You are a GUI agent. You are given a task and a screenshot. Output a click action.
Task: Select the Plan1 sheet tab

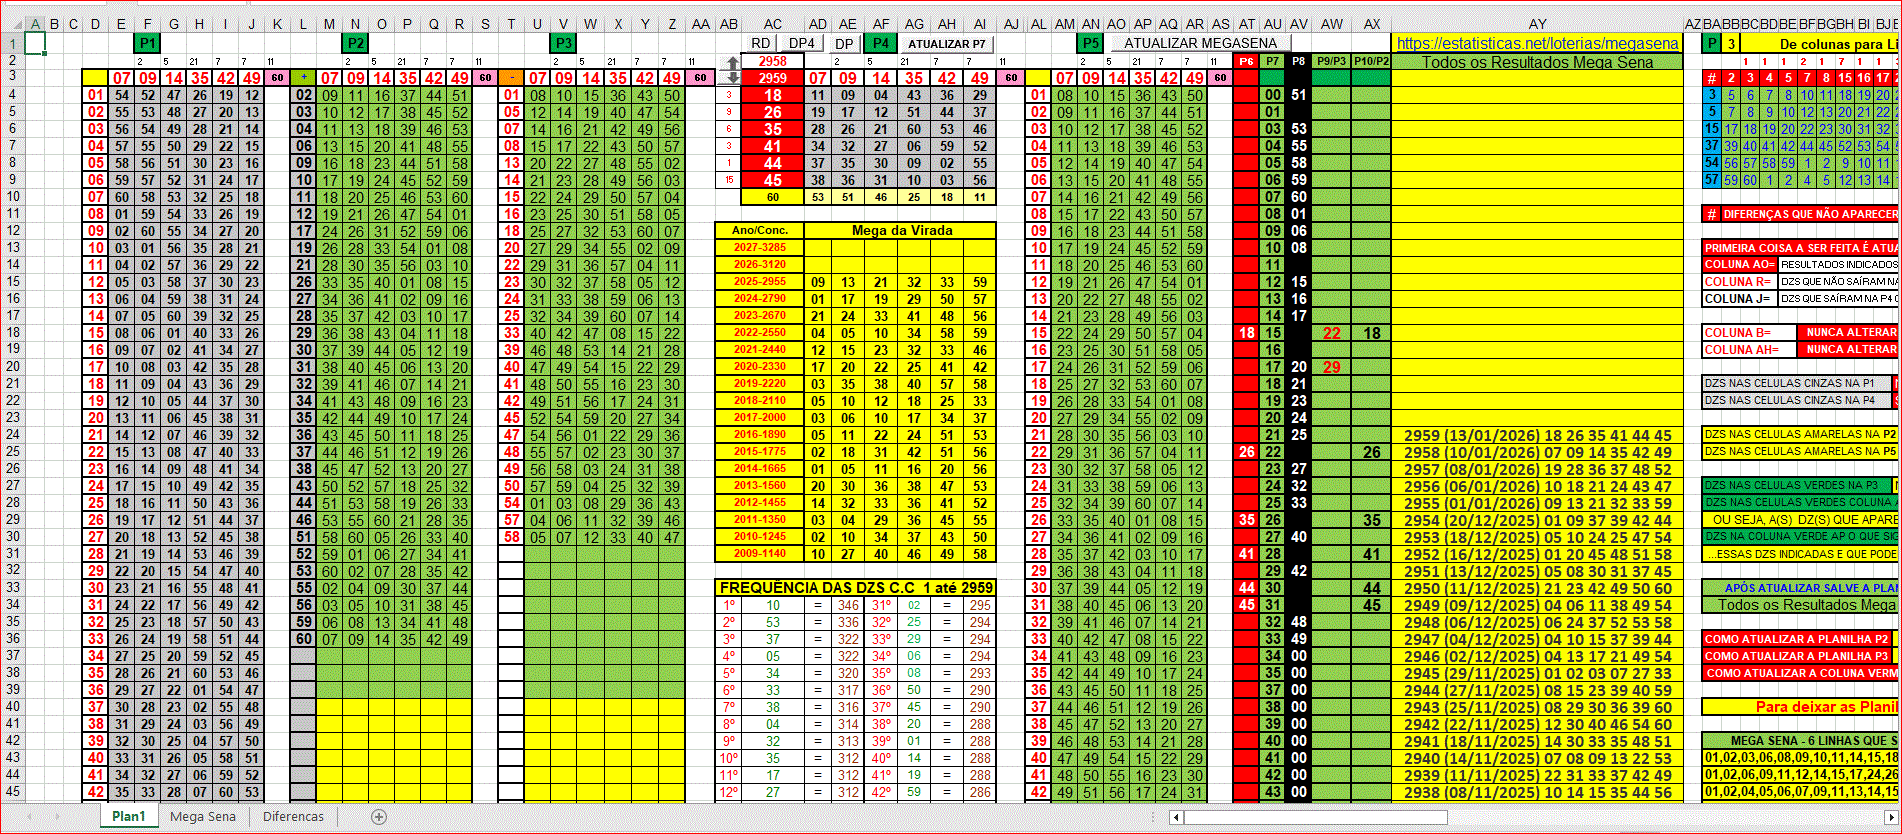coord(128,817)
